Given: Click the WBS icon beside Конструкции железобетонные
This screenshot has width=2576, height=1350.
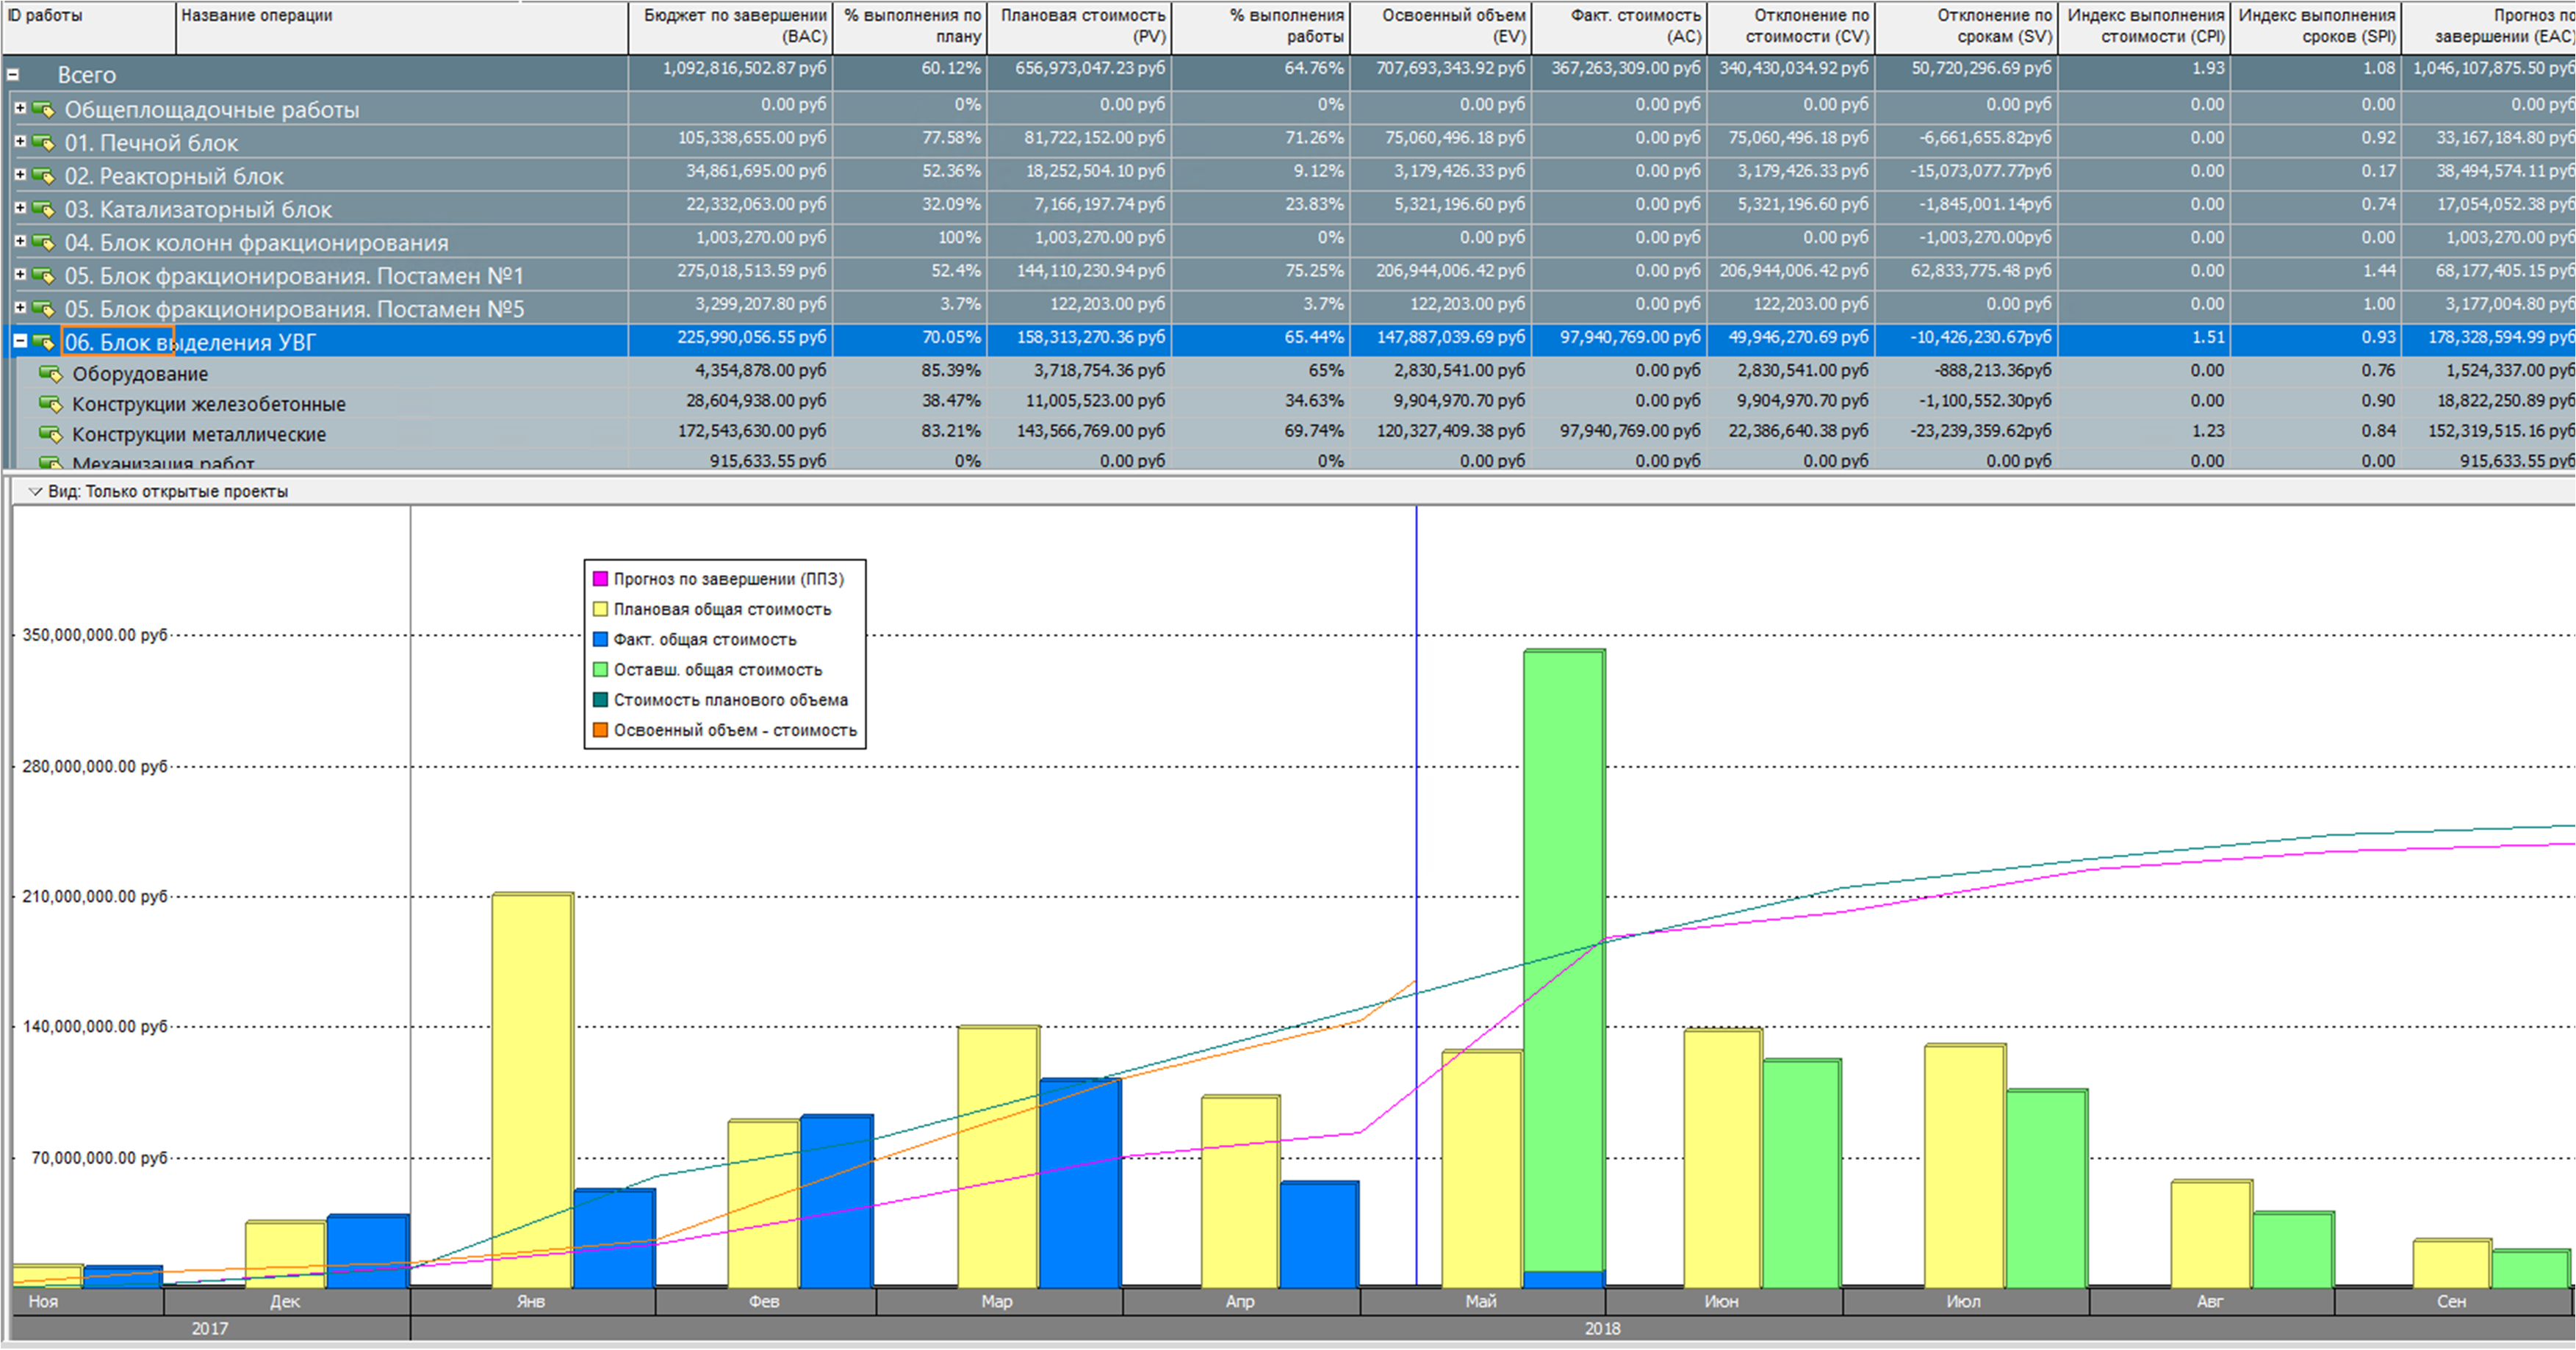Looking at the screenshot, I should pyautogui.click(x=50, y=404).
